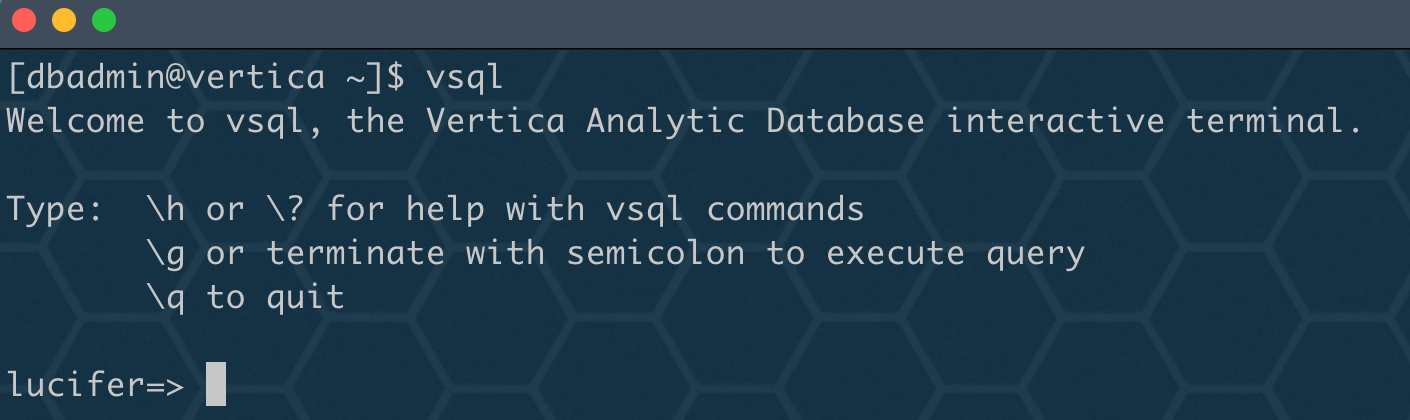Click the typed vsql command on first line
This screenshot has height=420, width=1410.
(465, 76)
